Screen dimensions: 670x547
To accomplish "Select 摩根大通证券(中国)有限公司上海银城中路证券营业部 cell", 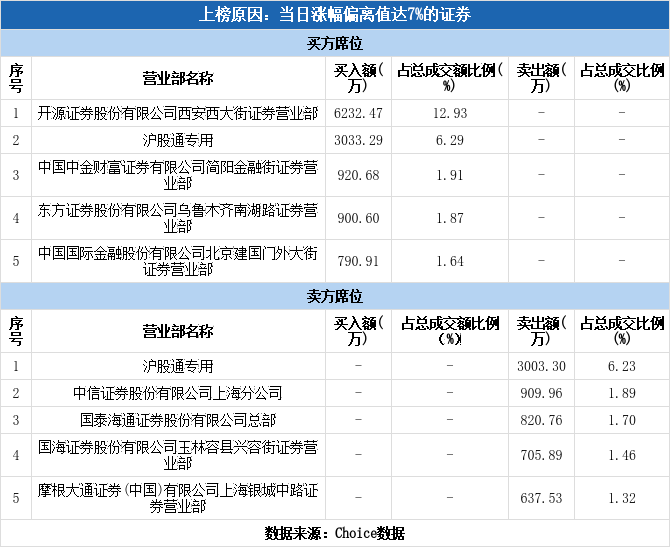I will pyautogui.click(x=178, y=498).
